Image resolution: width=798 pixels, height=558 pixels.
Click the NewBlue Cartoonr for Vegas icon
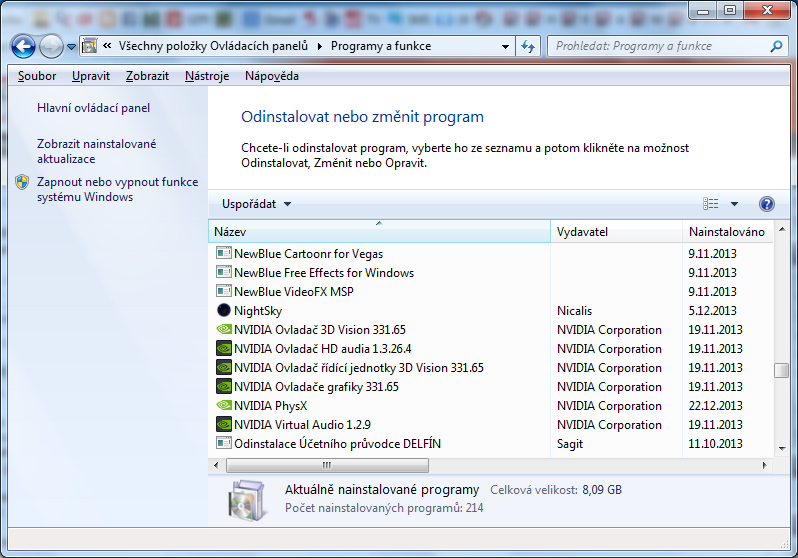pyautogui.click(x=224, y=253)
